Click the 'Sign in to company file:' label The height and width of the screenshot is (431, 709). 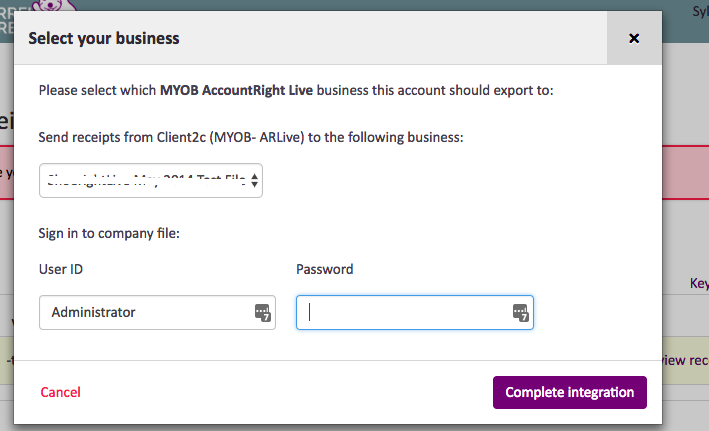109,233
